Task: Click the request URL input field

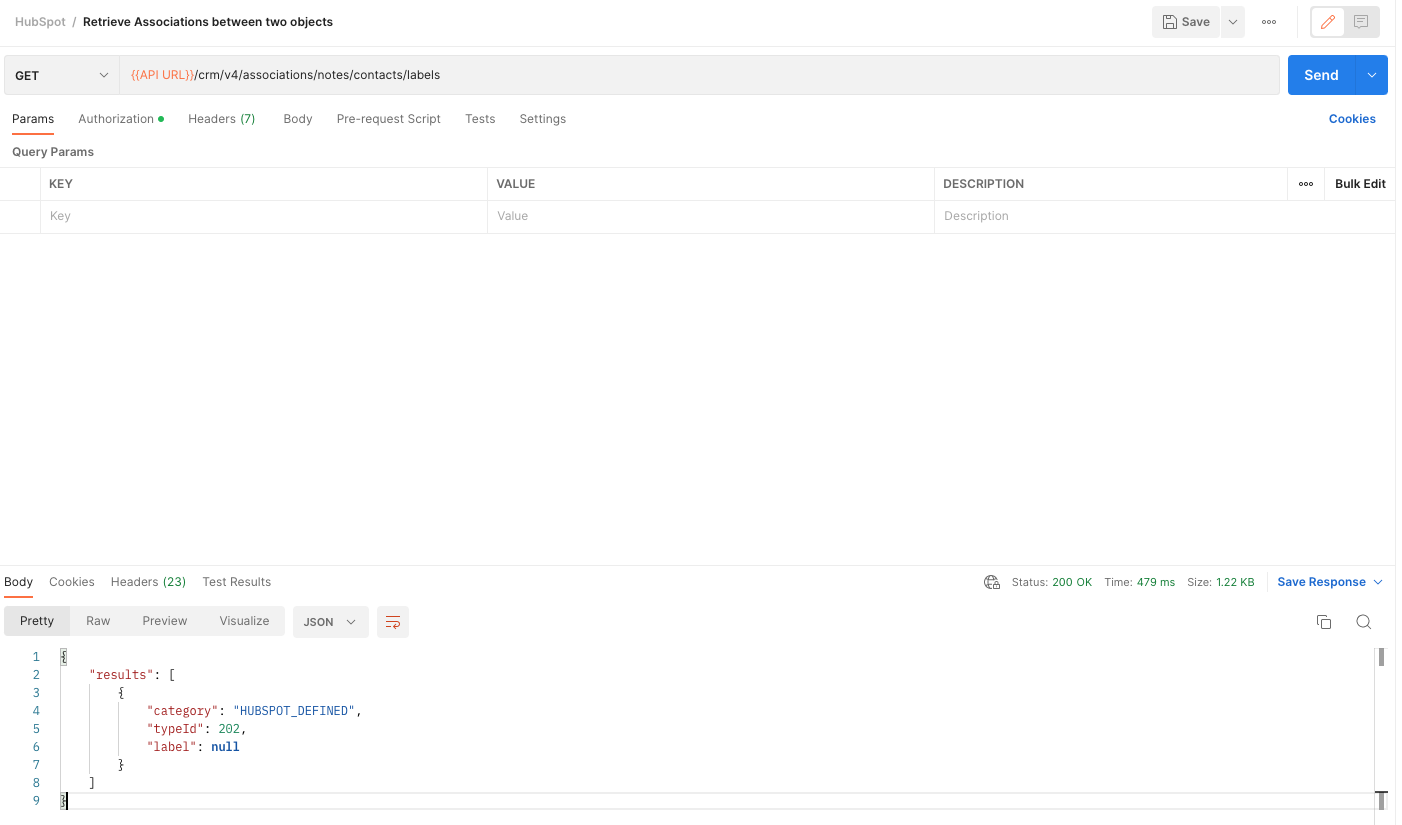Action: pos(700,74)
